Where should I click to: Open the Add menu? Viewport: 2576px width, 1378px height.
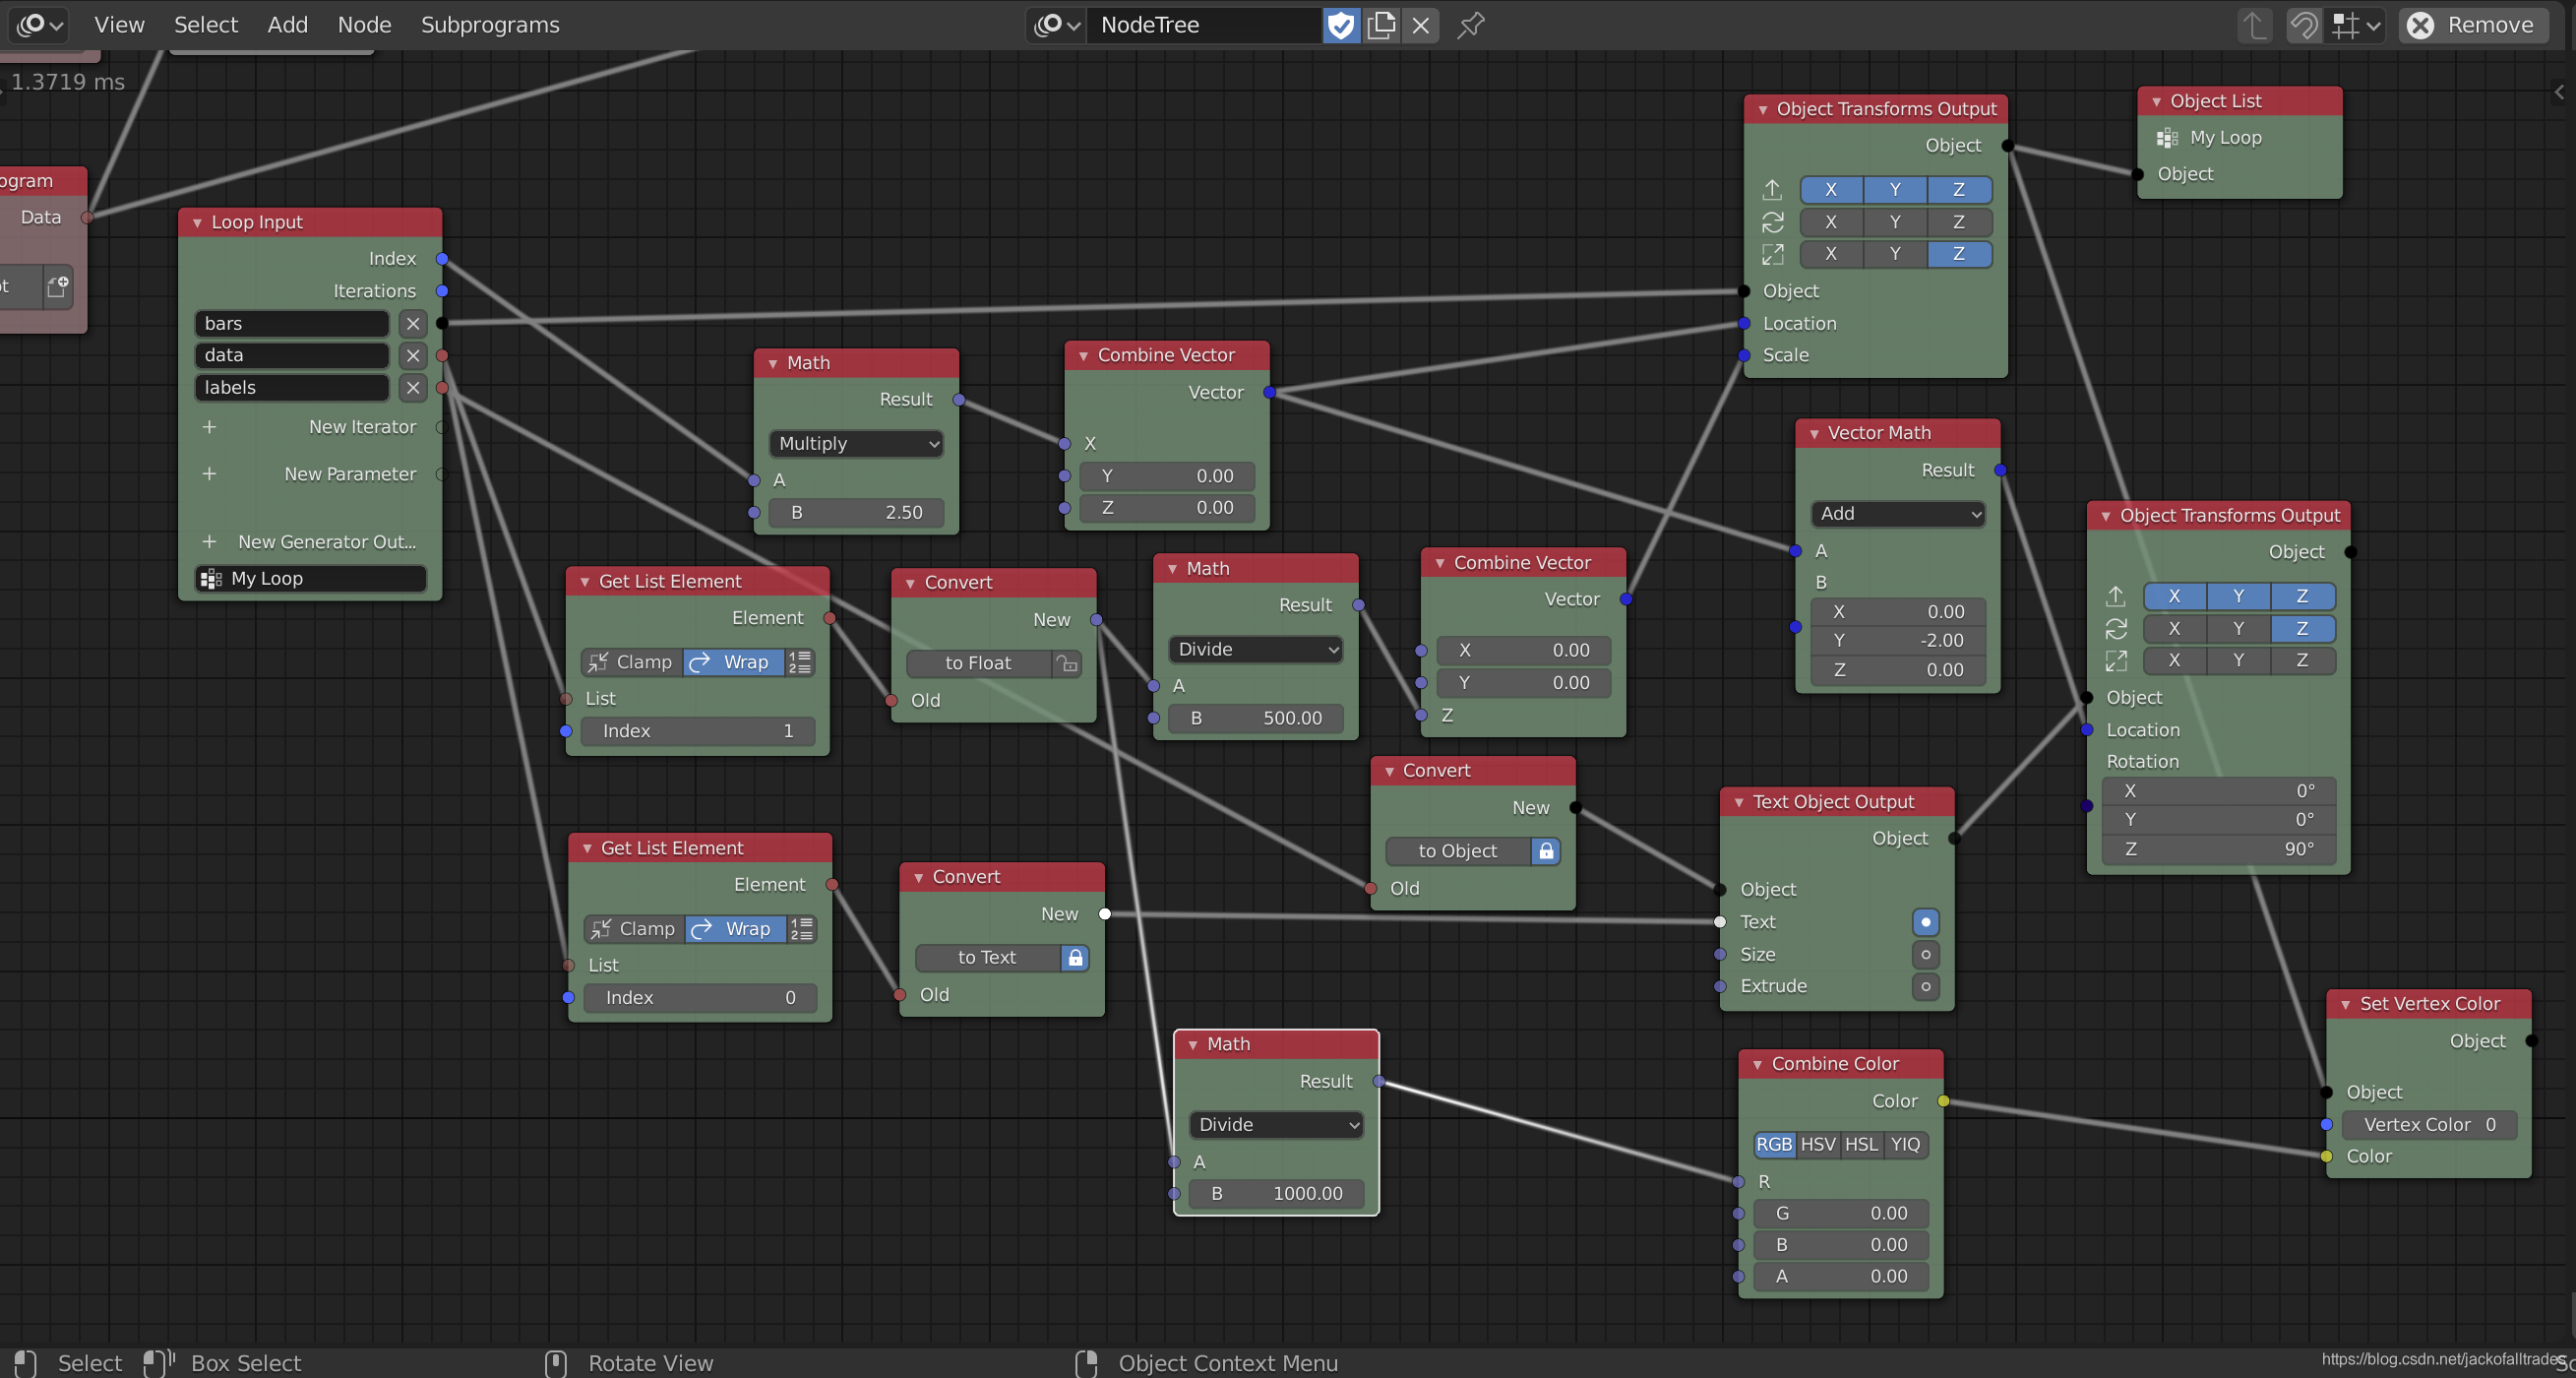coord(287,25)
